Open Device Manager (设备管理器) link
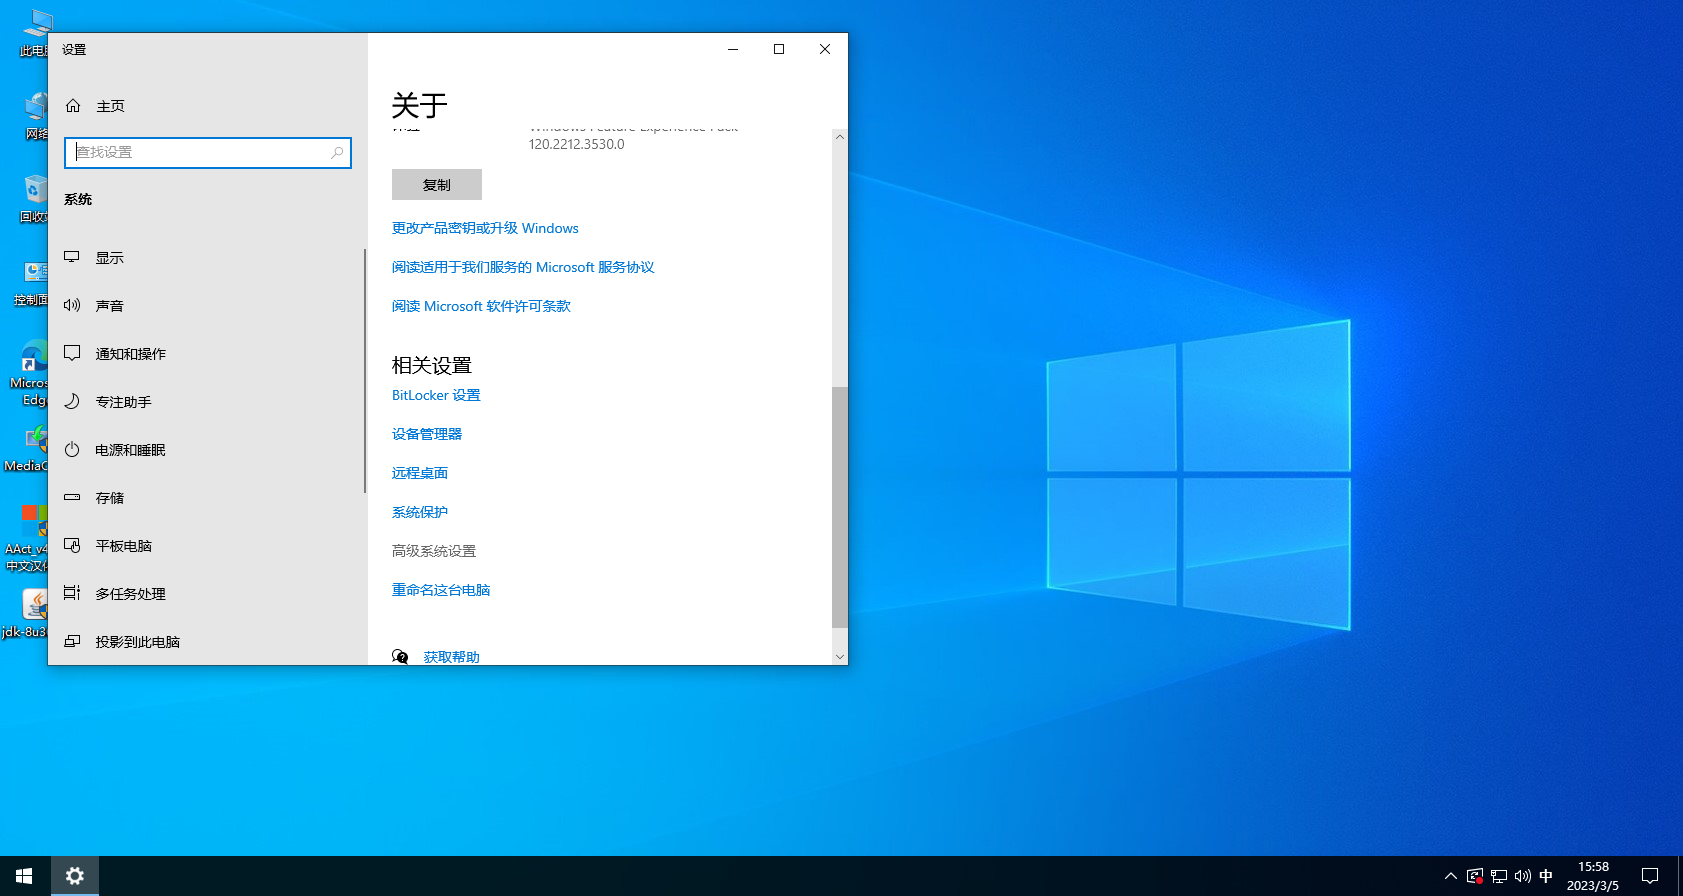This screenshot has width=1683, height=896. point(427,434)
